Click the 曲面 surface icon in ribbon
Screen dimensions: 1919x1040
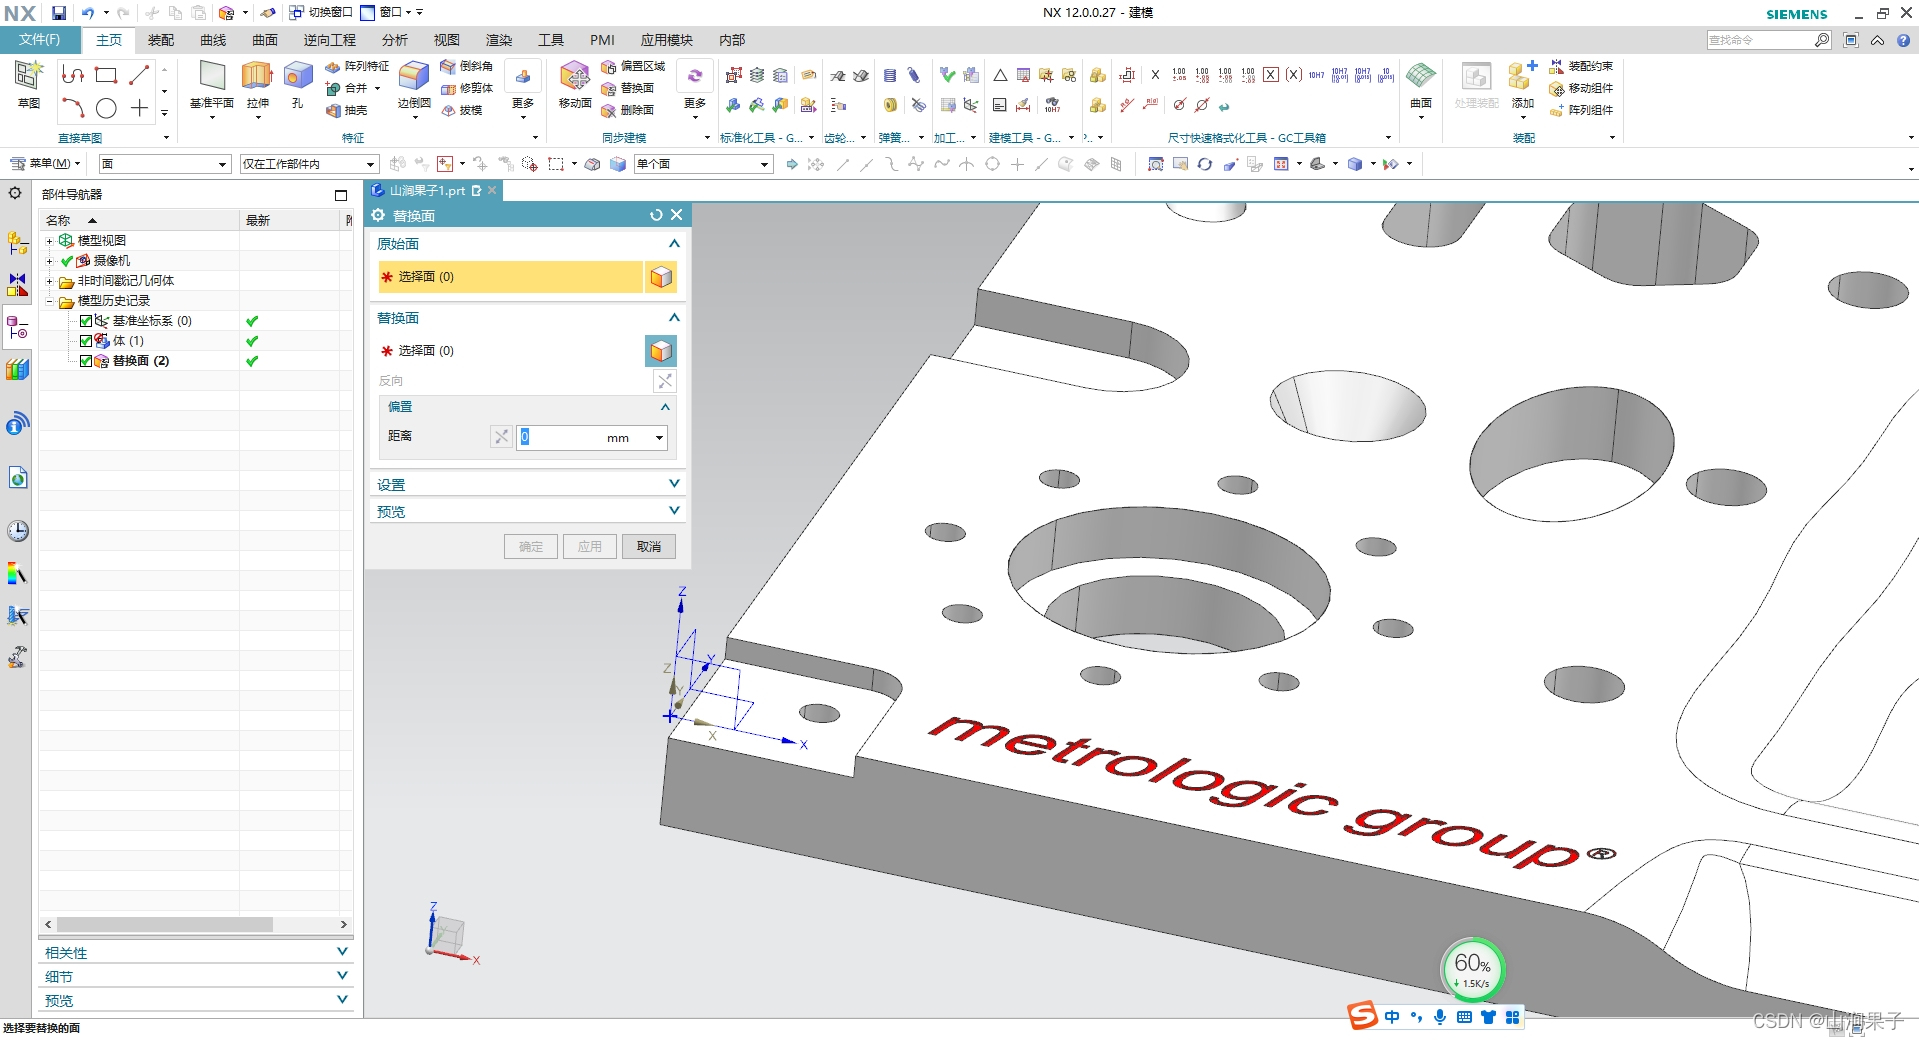[1421, 77]
